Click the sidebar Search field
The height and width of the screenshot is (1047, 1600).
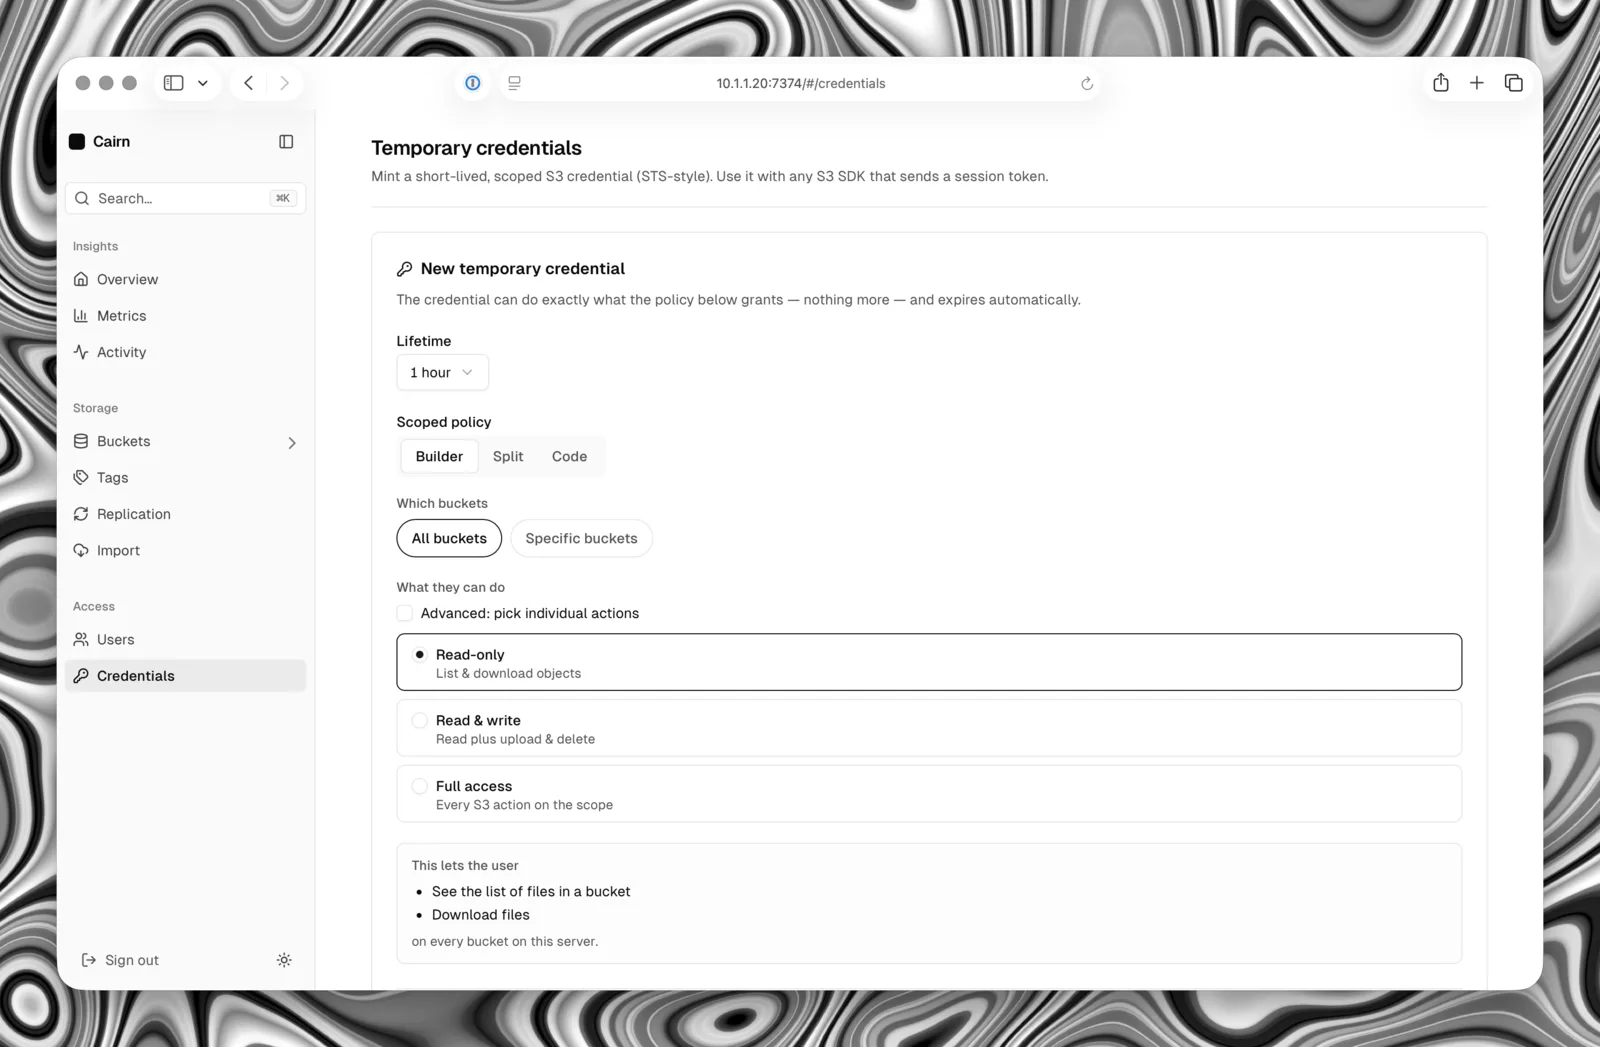click(185, 198)
